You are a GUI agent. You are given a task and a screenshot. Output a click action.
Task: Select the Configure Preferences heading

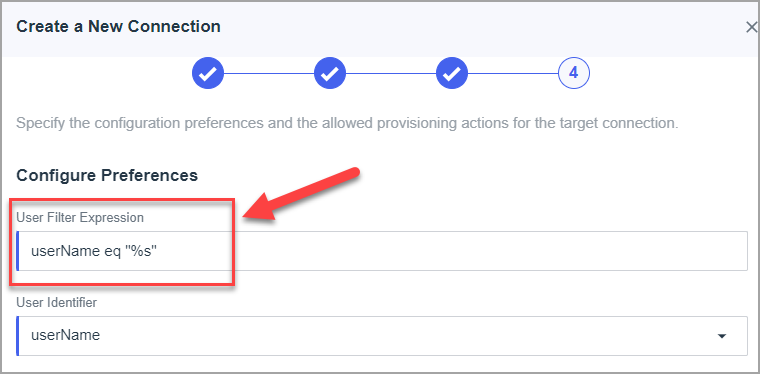[107, 175]
